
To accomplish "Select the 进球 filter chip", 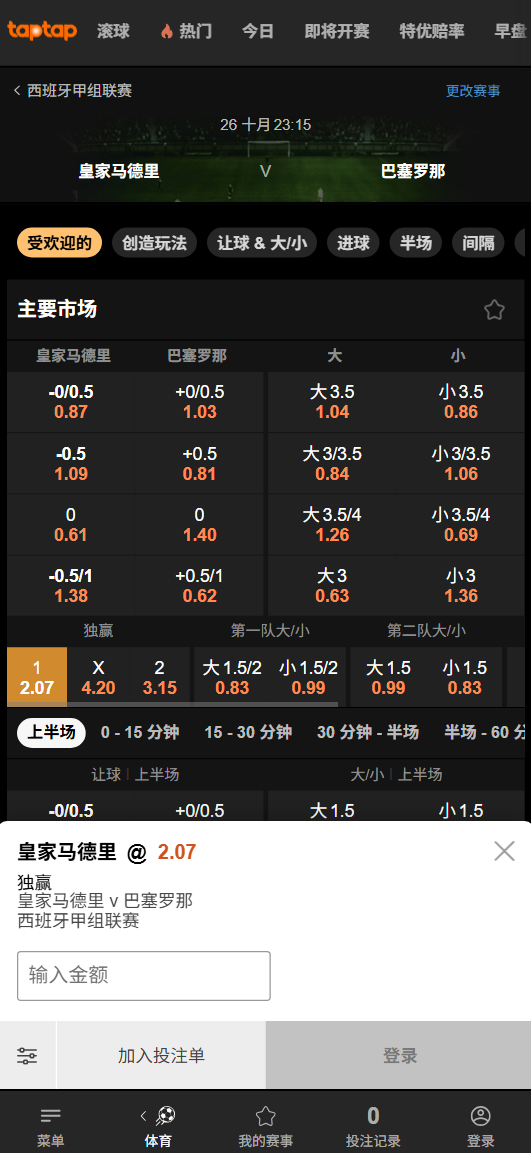I will coord(353,243).
